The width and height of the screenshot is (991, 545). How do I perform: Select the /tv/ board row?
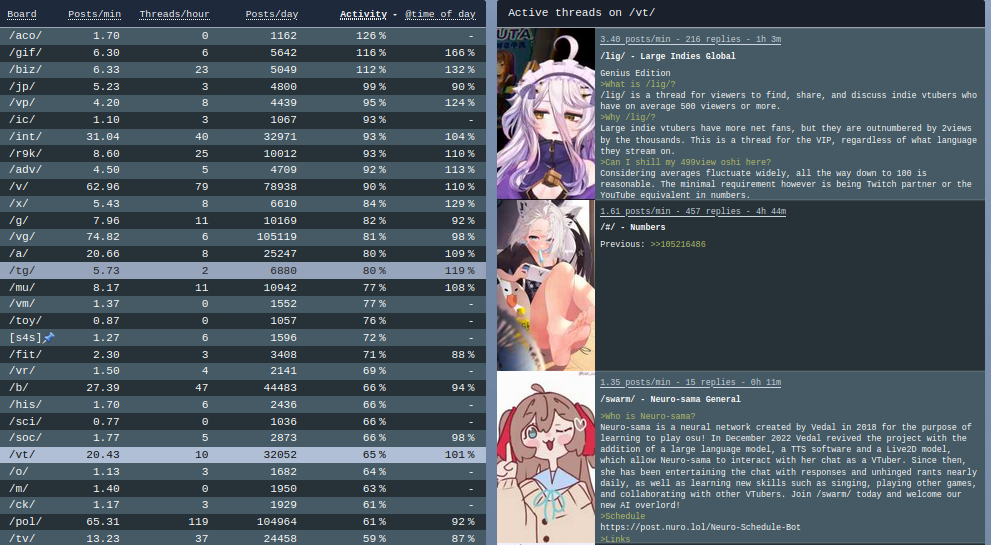point(243,538)
